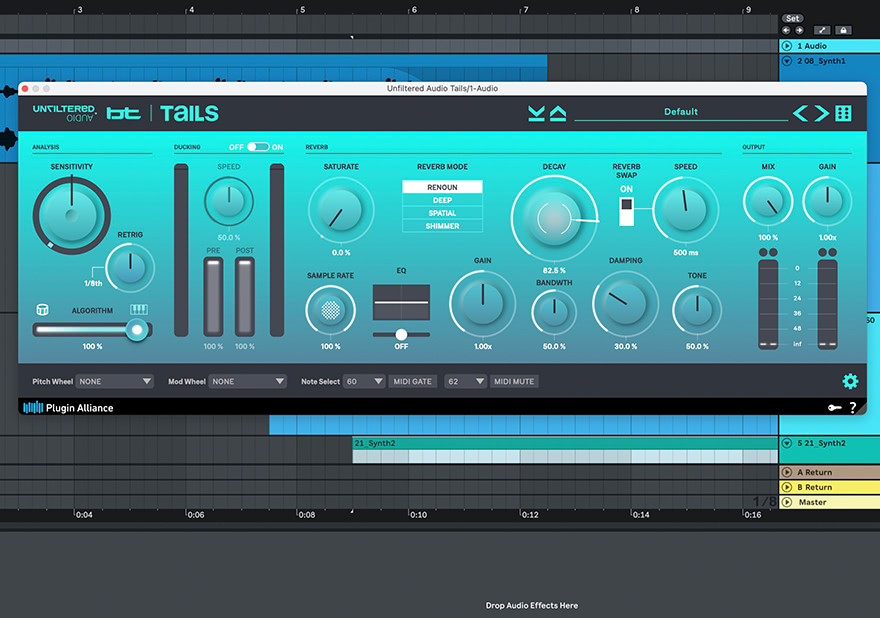Go to next preset arrow
Screen dimensions: 880x618
(x=822, y=113)
